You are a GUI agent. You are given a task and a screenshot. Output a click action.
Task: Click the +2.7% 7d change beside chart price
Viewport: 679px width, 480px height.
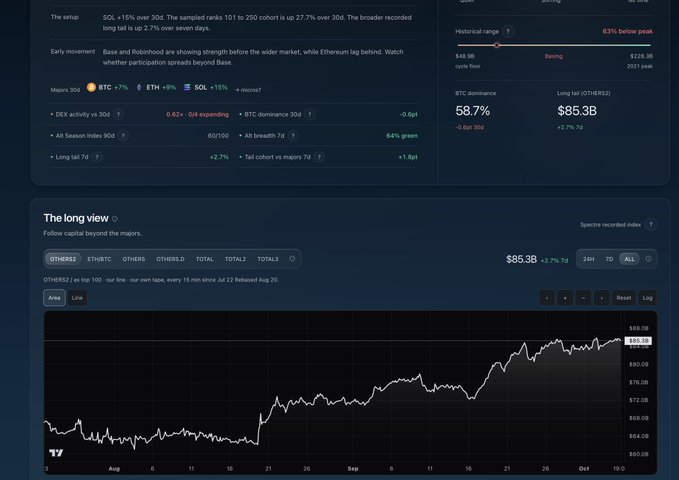pyautogui.click(x=554, y=260)
